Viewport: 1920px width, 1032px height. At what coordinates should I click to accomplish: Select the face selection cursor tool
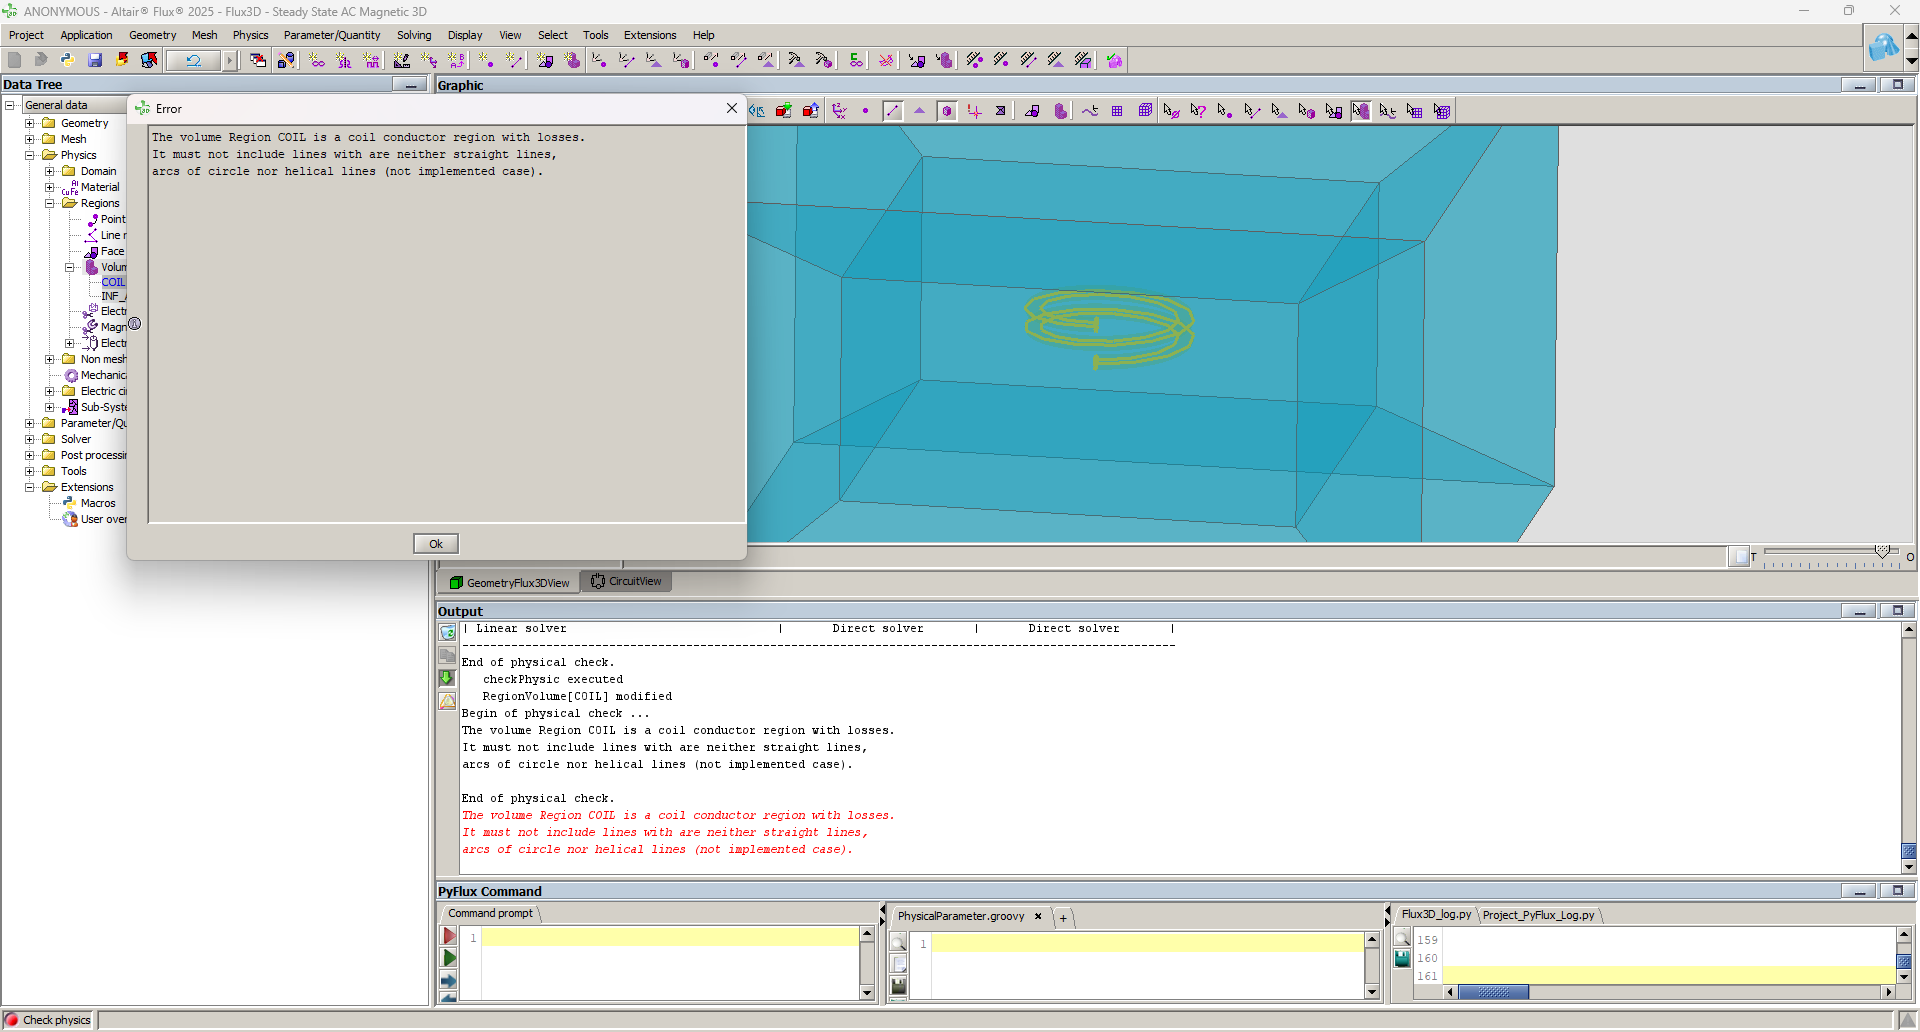[x=1279, y=111]
